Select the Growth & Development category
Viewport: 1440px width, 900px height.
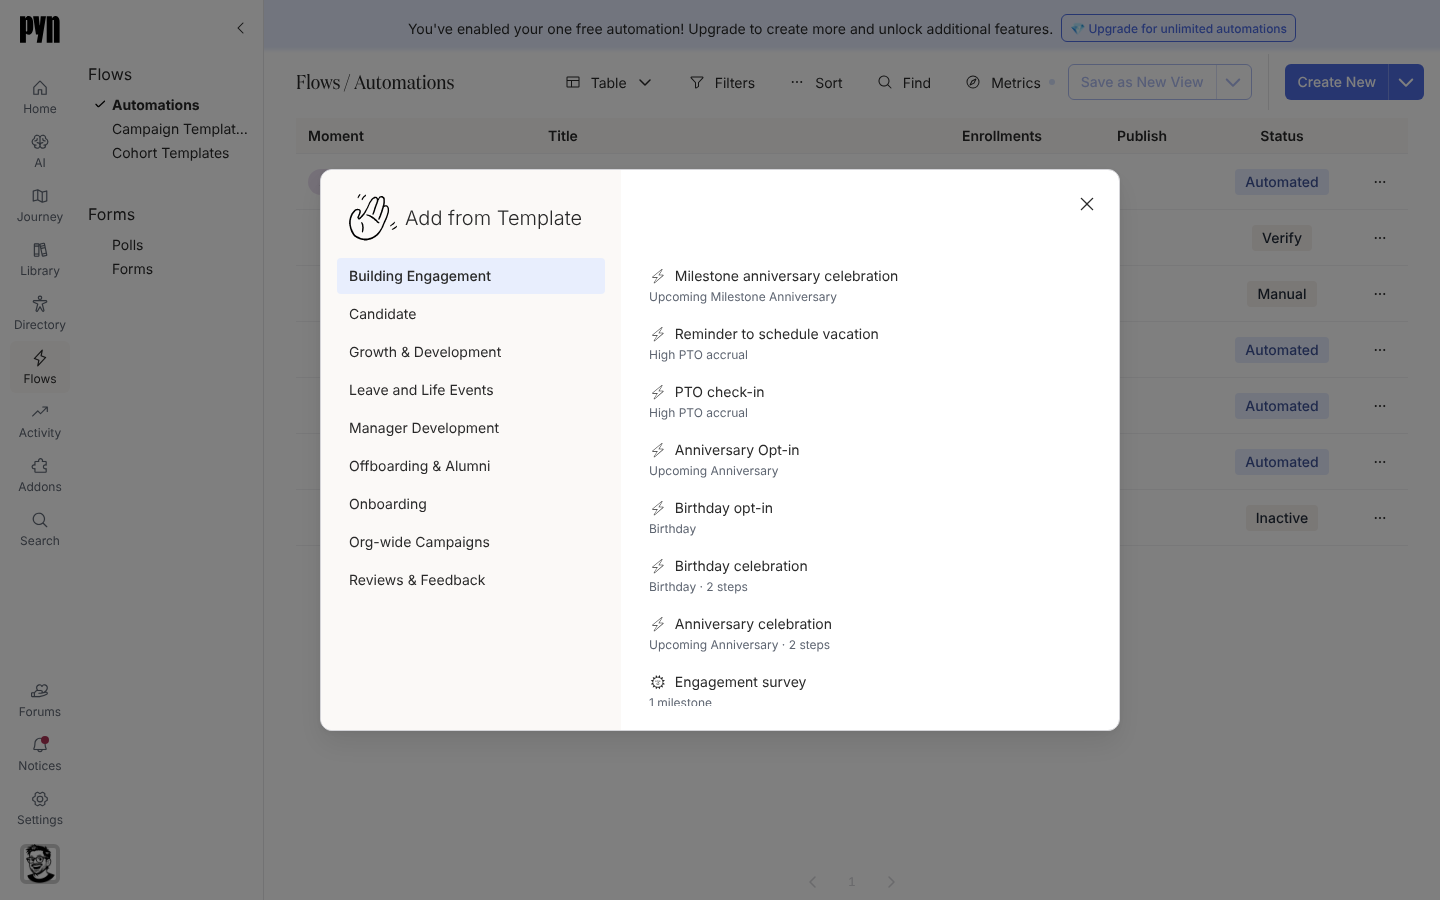[x=471, y=352]
